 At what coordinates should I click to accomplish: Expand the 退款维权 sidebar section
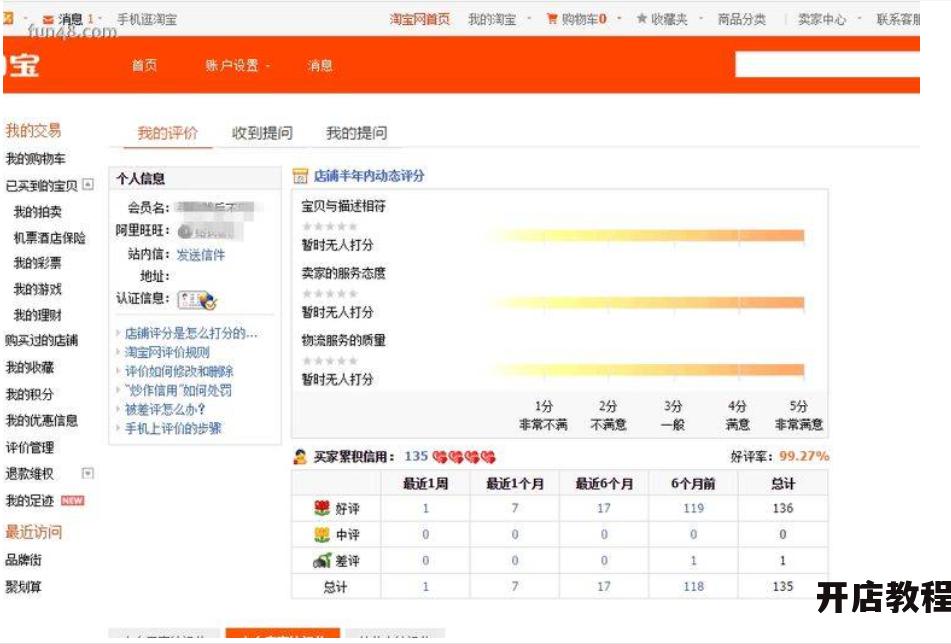click(88, 473)
